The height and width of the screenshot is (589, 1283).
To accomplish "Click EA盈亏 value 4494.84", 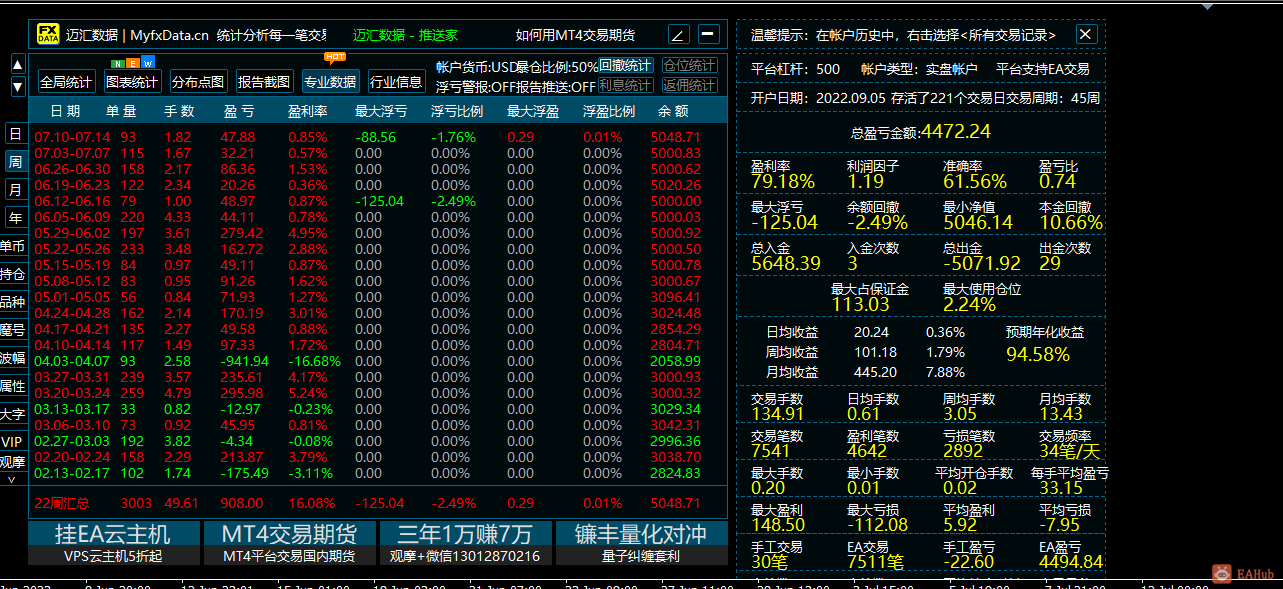I will 1071,562.
